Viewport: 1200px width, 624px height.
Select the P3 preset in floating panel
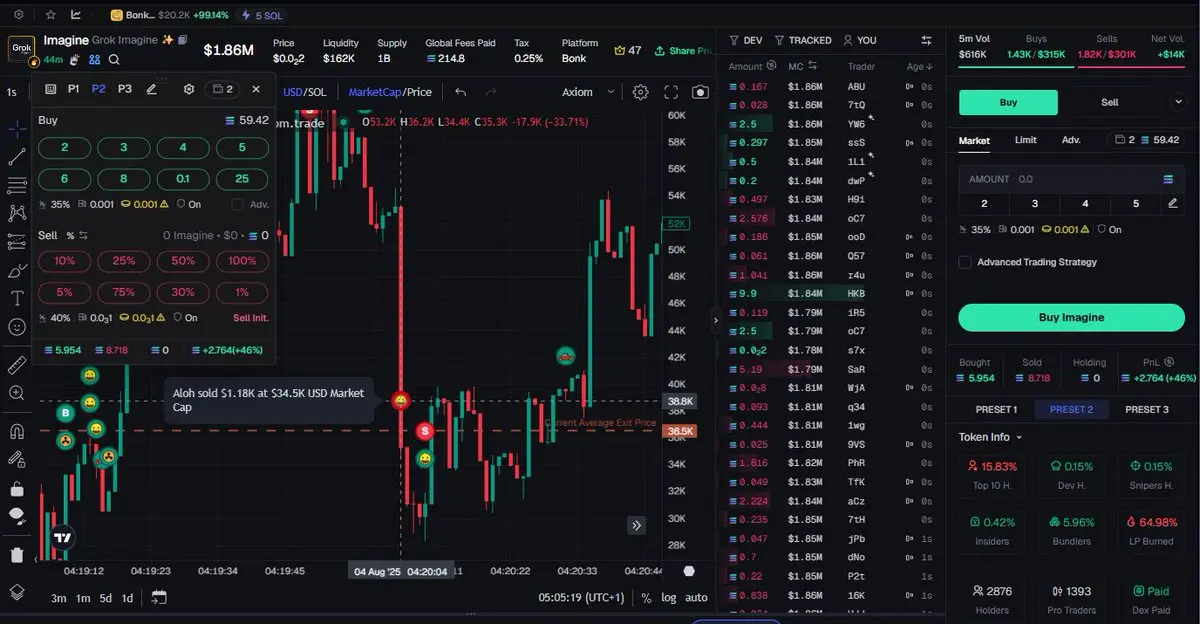[125, 89]
